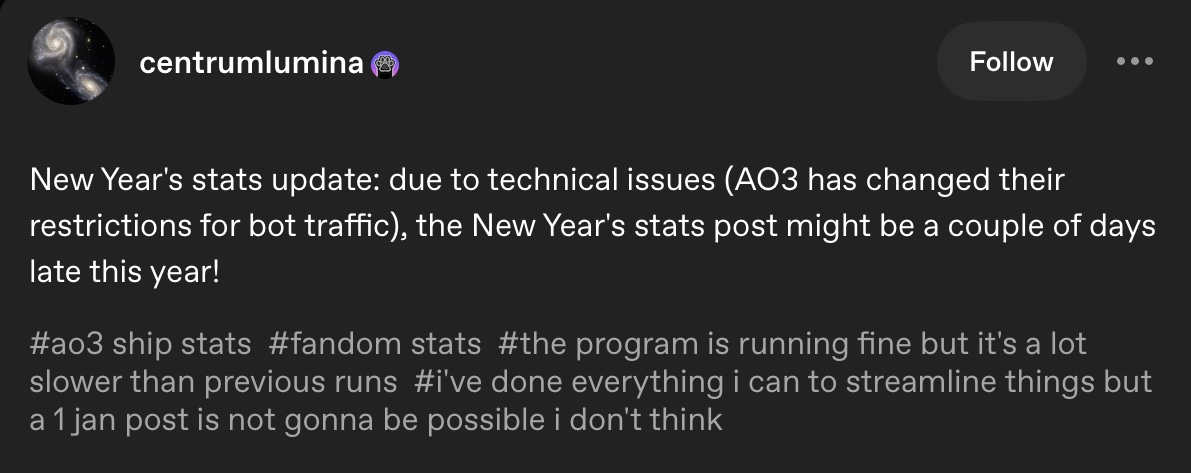The height and width of the screenshot is (473, 1191).
Task: Open the post options three-dot menu
Action: point(1134,62)
